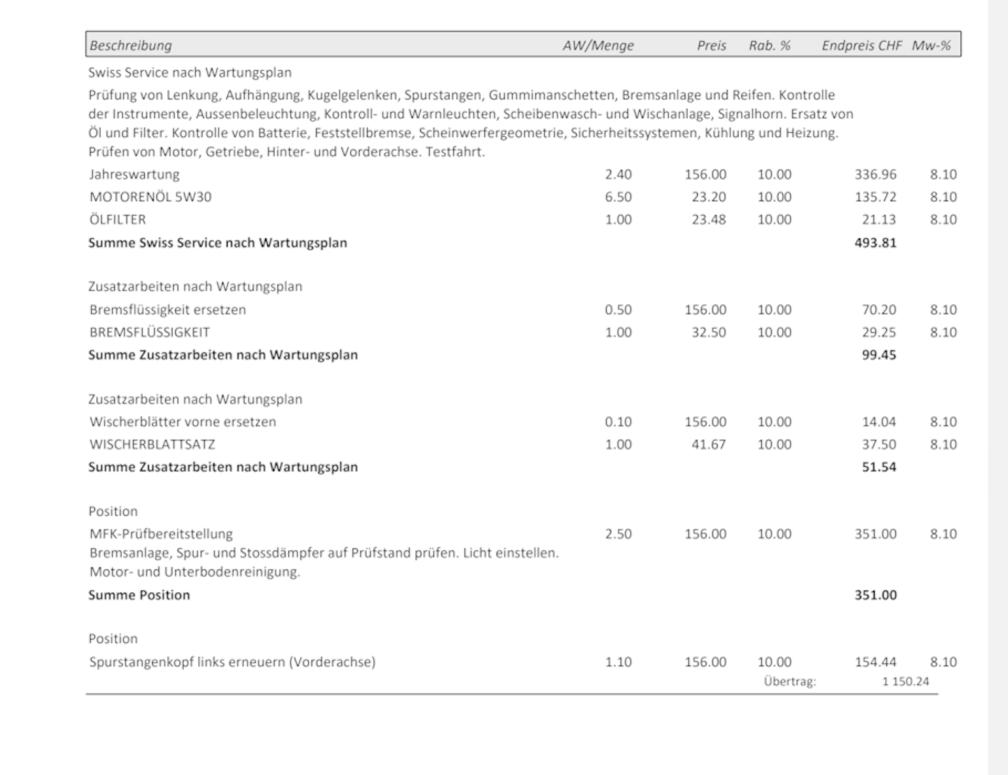
Task: Select "Wischerblätter vorne ersetzen" row label
Action: click(x=183, y=422)
